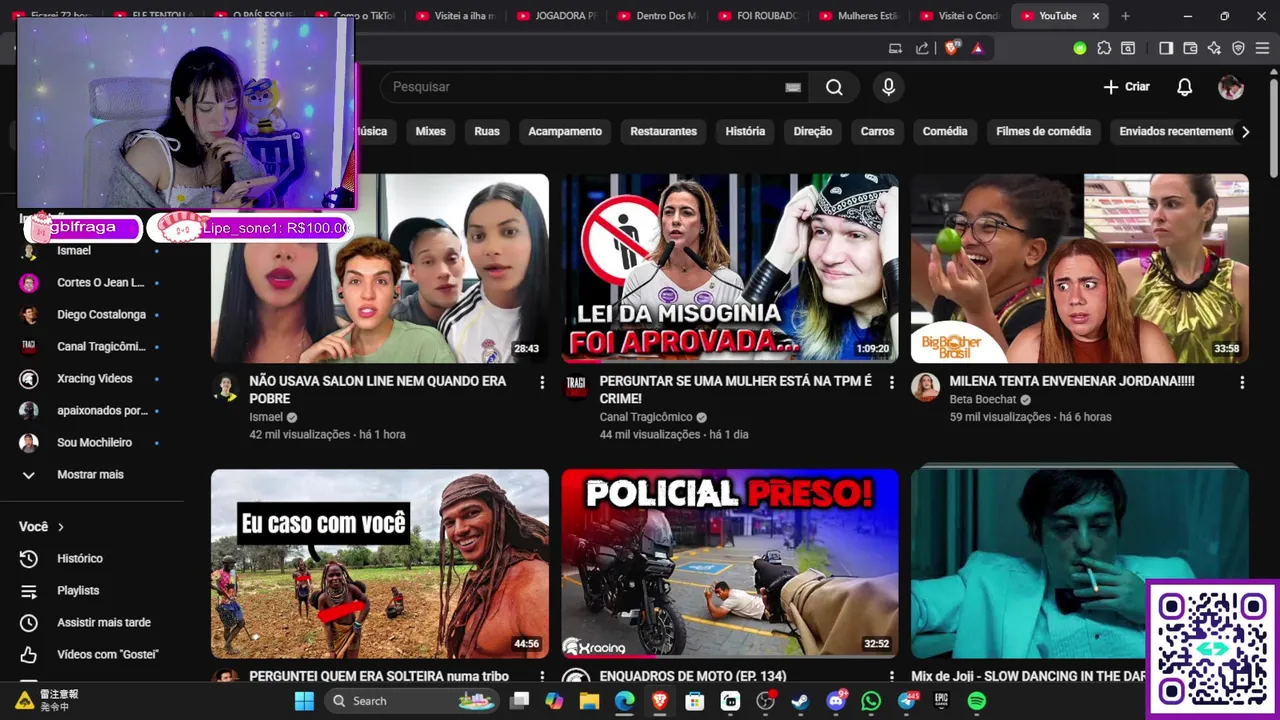
Task: Open the Sou Mochileiro subscription
Action: pos(90,443)
